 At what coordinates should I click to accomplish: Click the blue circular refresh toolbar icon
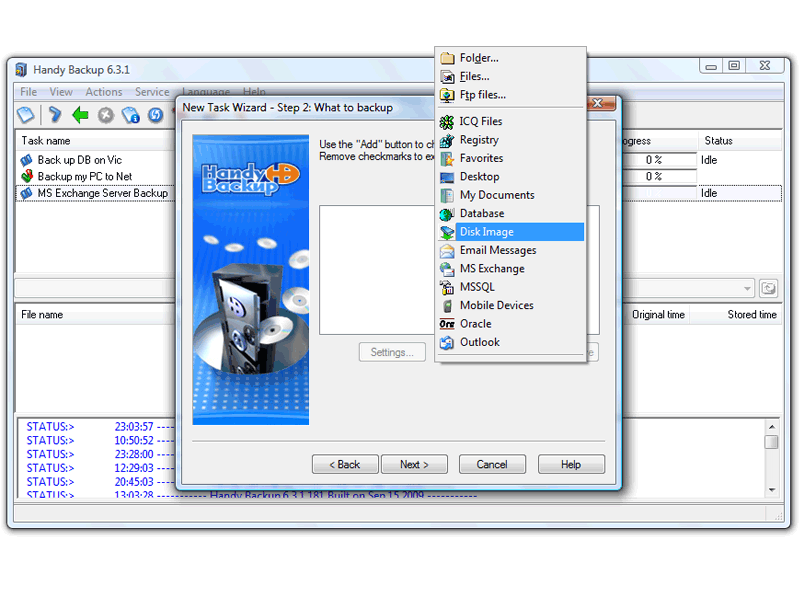(x=156, y=115)
